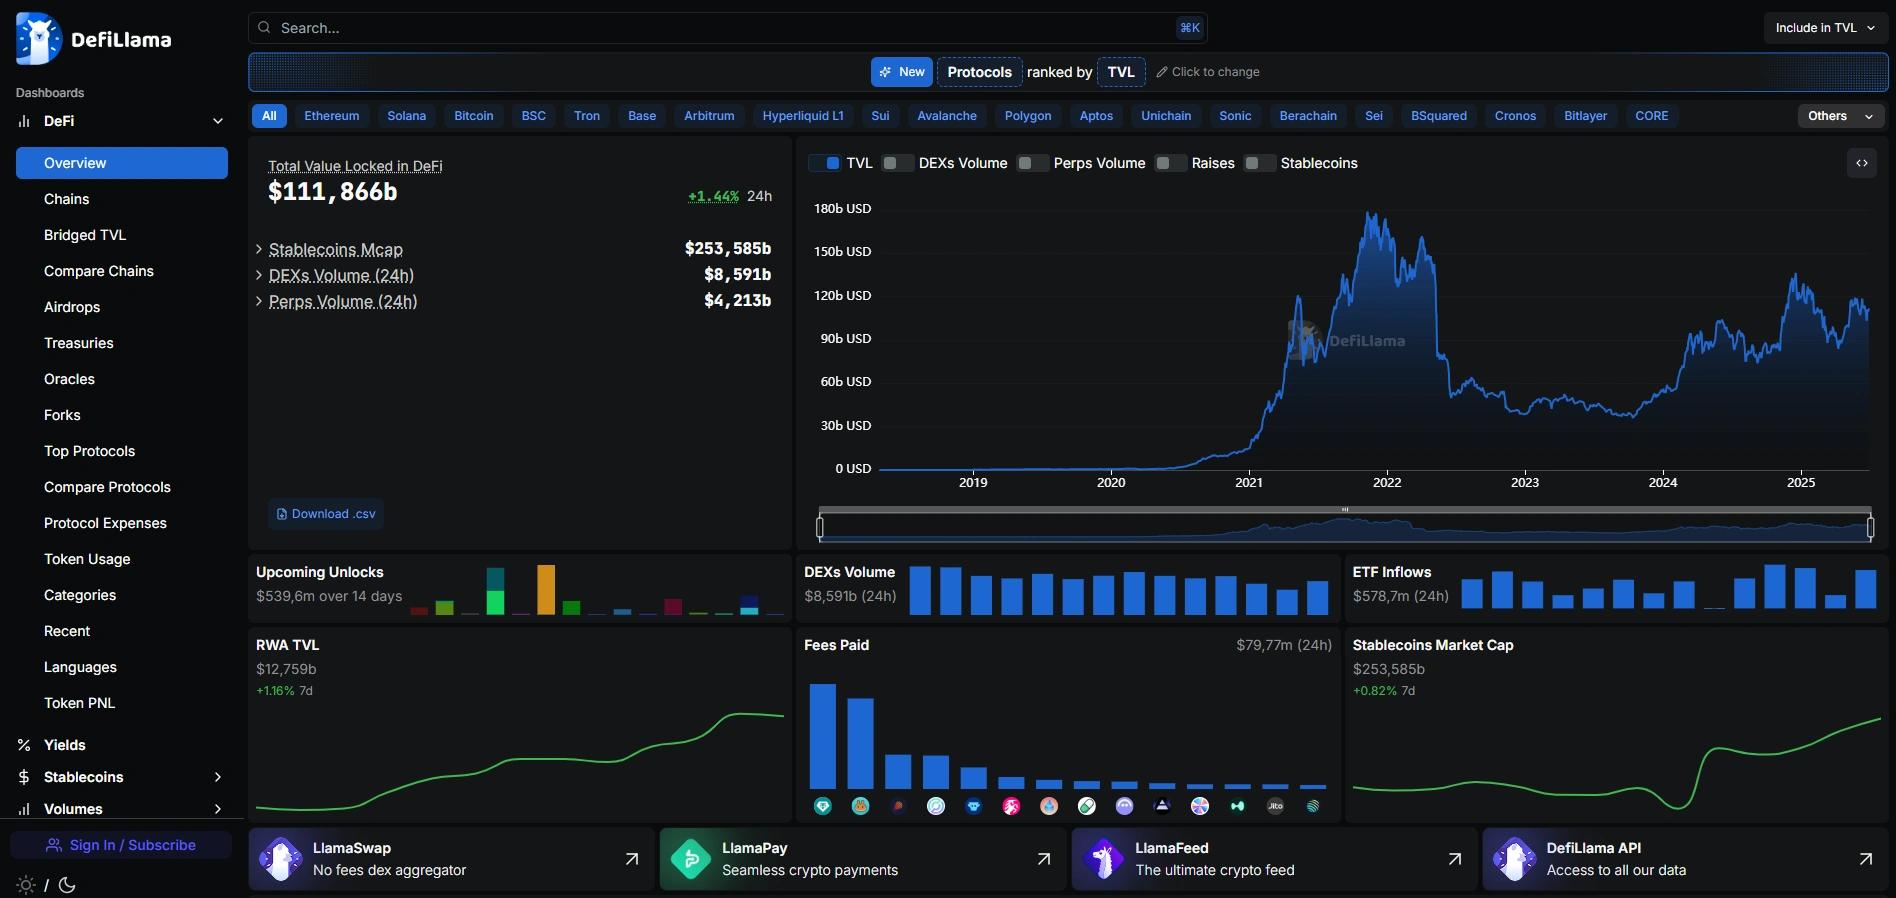Open the TVL ranked-by selector
1896x898 pixels.
point(1121,72)
